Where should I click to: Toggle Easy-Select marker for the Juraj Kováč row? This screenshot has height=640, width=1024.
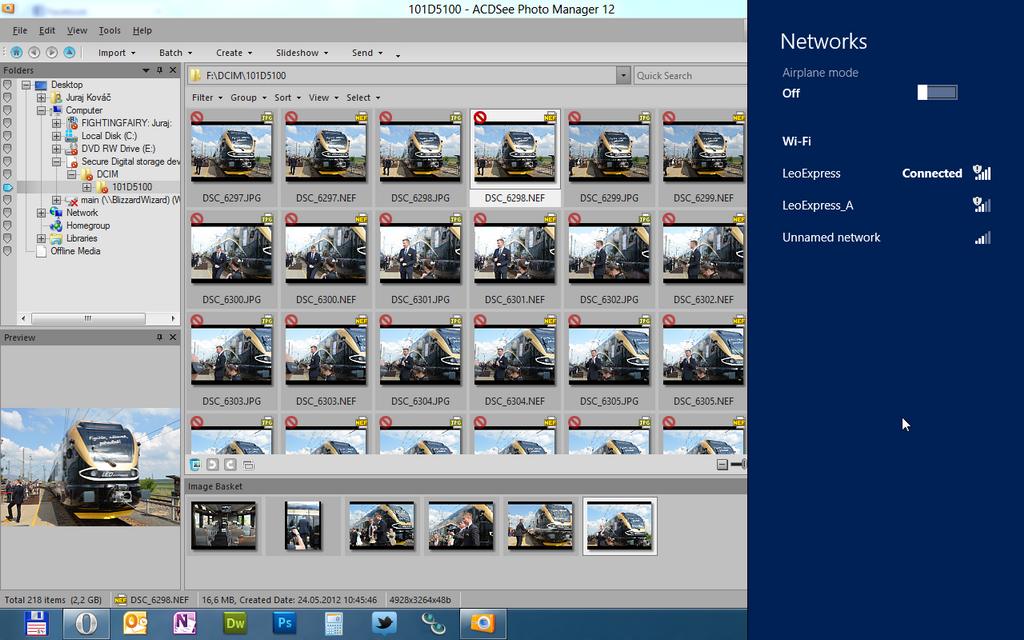tap(7, 97)
